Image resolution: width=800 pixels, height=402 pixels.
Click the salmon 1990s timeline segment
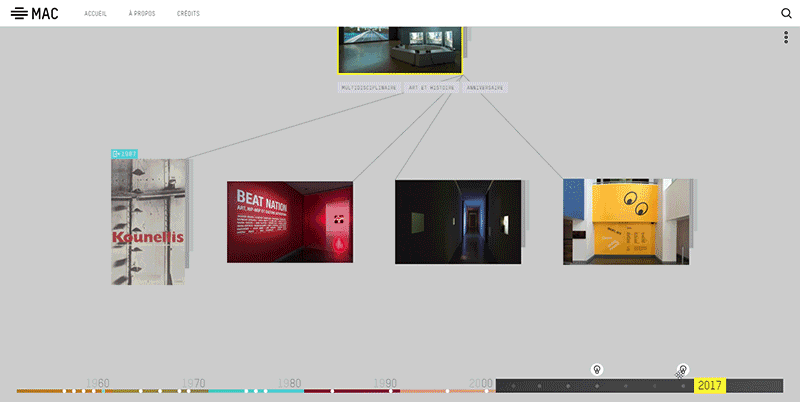point(448,391)
